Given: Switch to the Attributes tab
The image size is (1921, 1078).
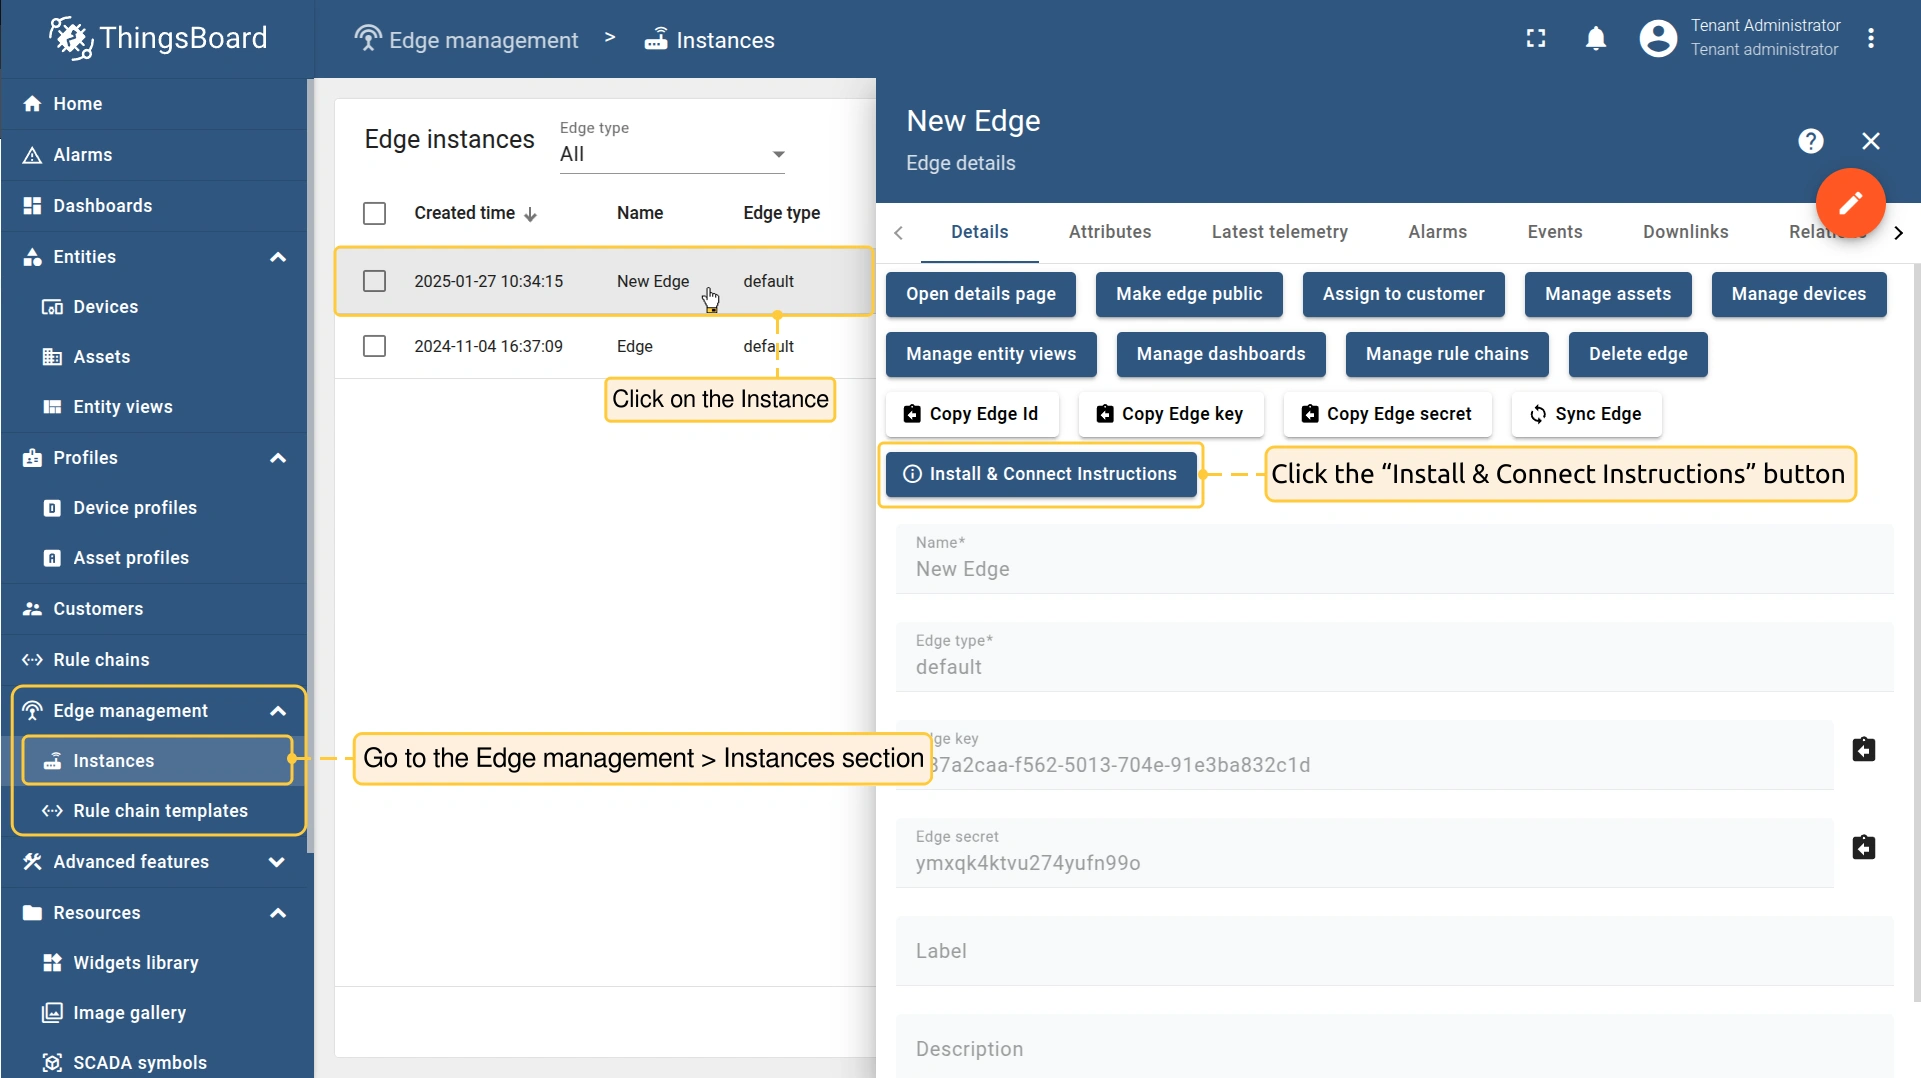Looking at the screenshot, I should (1110, 232).
